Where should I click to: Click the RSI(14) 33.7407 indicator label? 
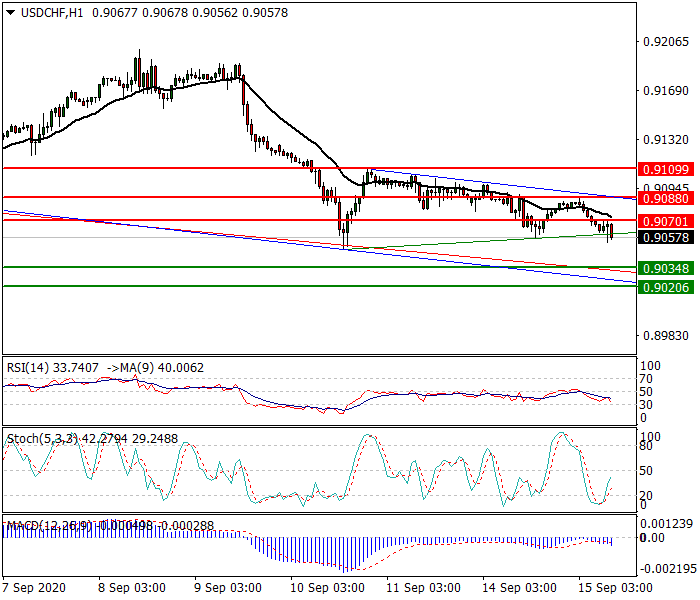[53, 368]
